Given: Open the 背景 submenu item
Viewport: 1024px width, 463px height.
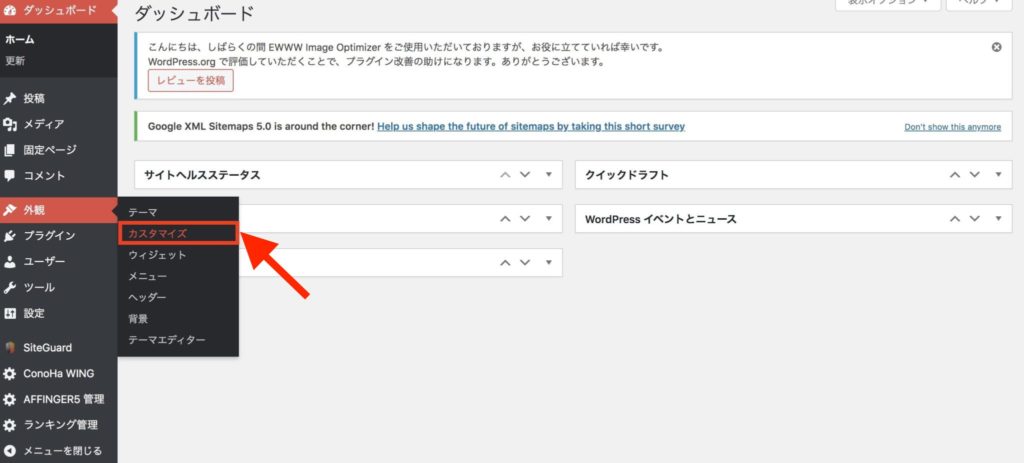Looking at the screenshot, I should [x=138, y=319].
